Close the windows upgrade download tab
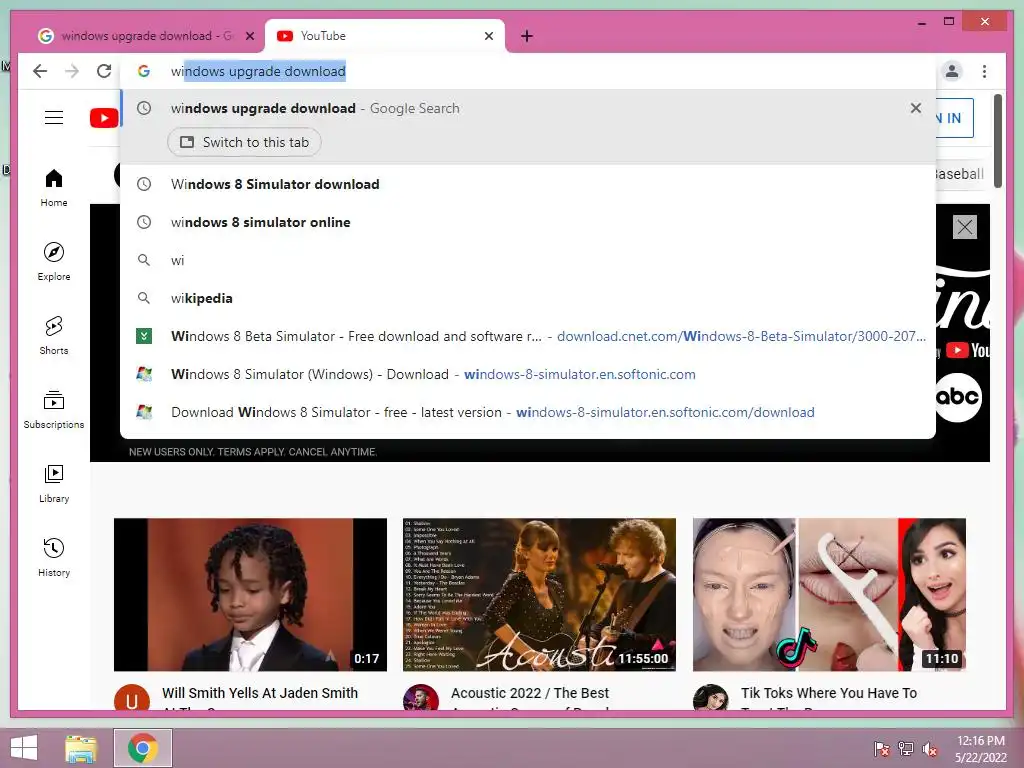 [x=249, y=36]
